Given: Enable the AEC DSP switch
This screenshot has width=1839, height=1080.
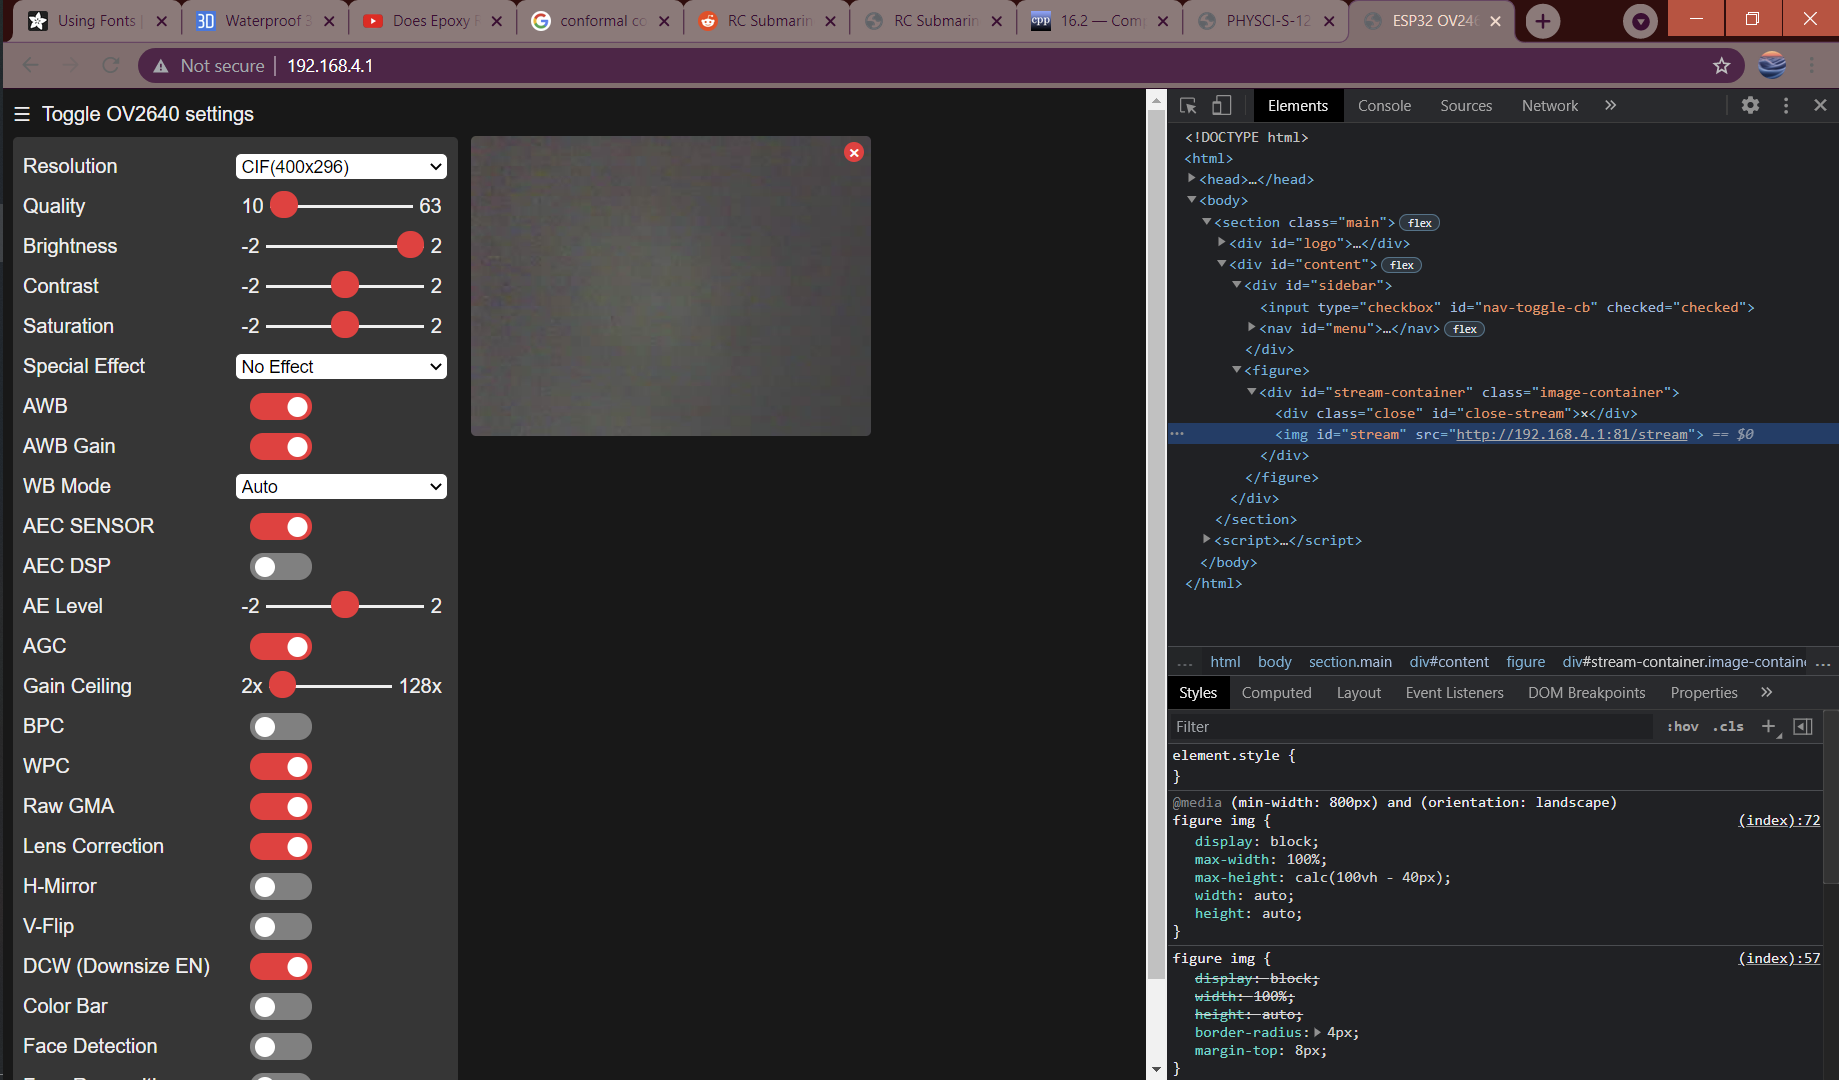Looking at the screenshot, I should (x=281, y=566).
